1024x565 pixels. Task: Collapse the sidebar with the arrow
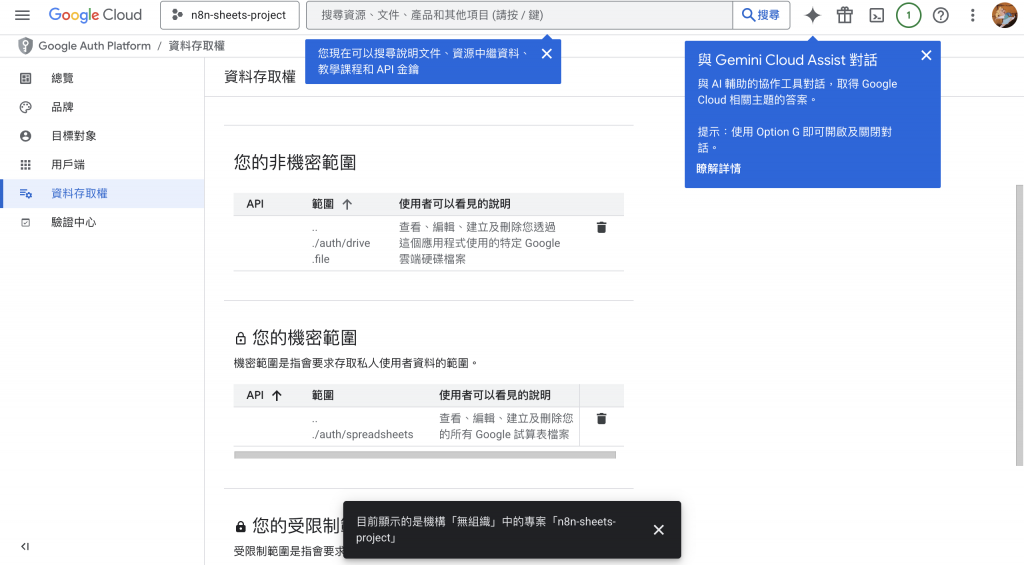pos(25,547)
